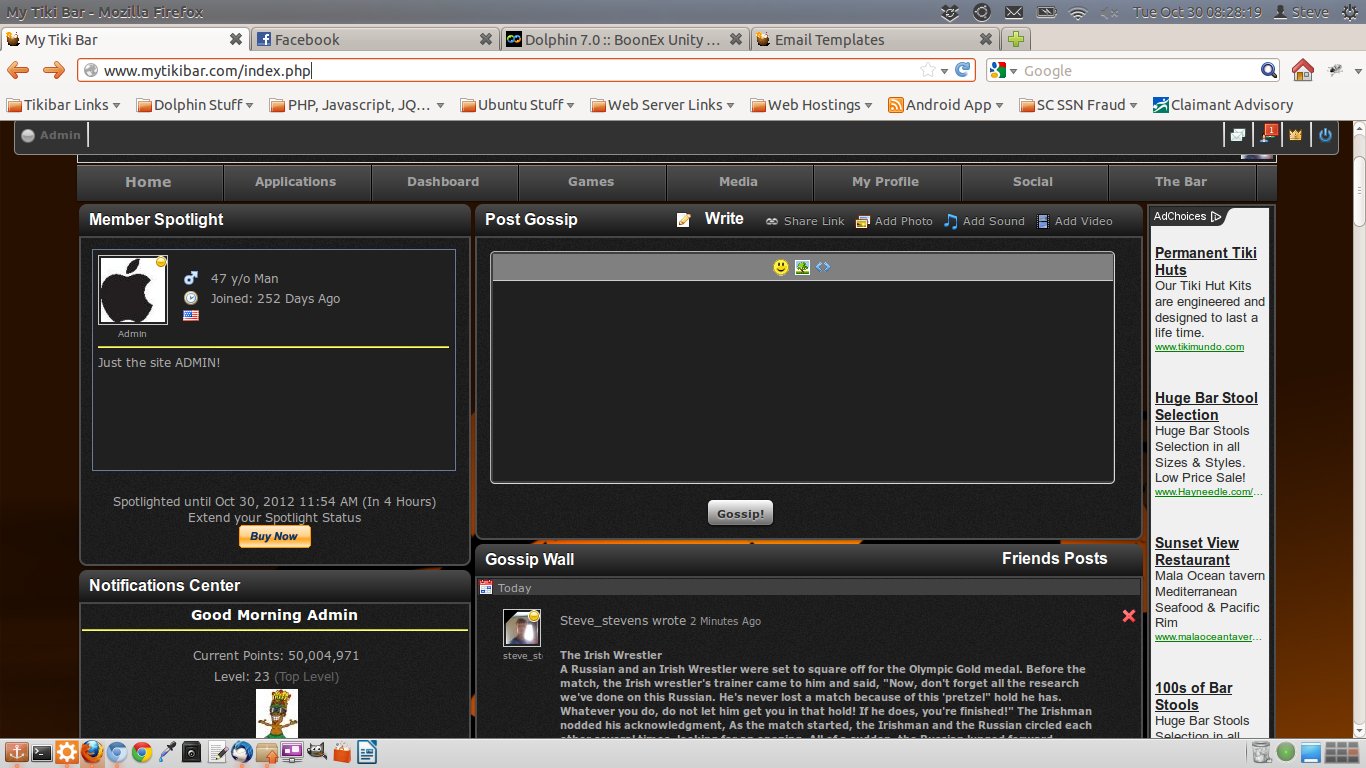This screenshot has height=768, width=1366.
Task: Click the crown icon in the admin bar
Action: 1296,135
